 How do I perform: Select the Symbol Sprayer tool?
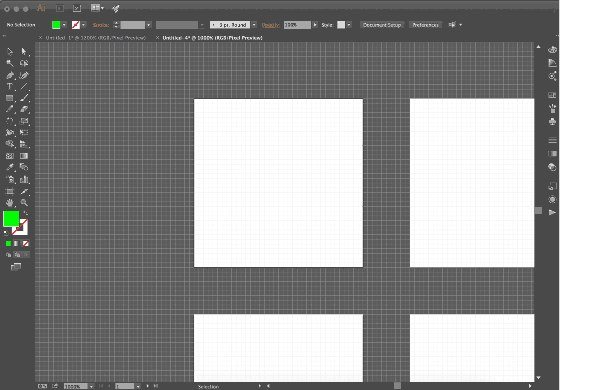tap(10, 179)
